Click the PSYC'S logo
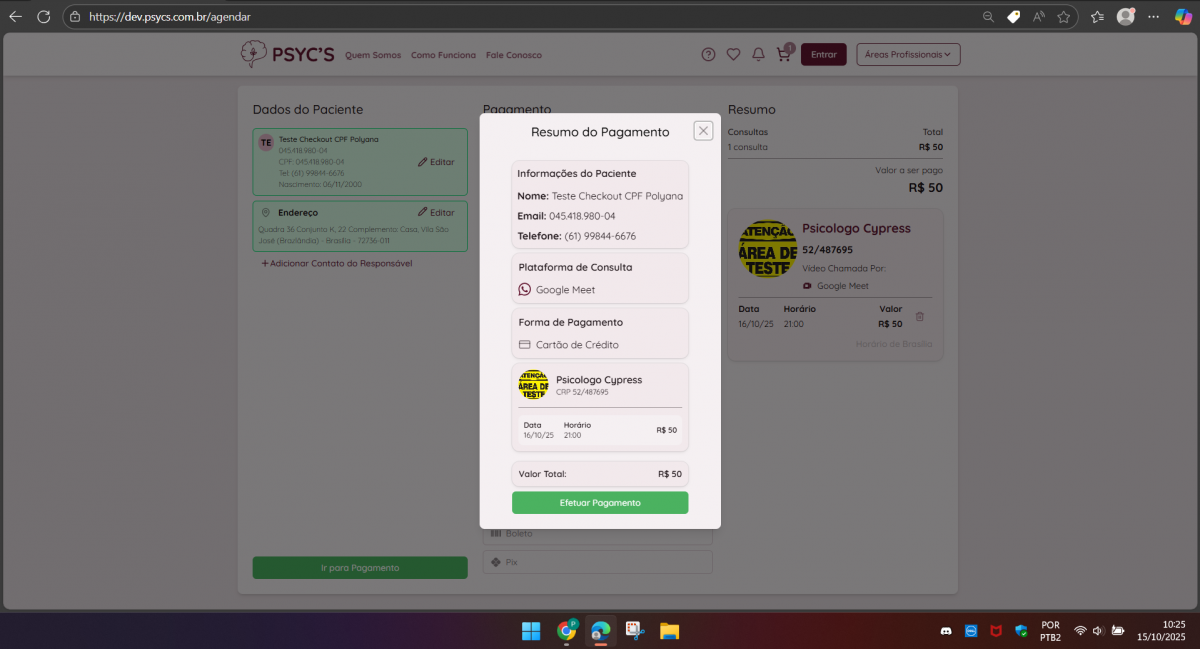This screenshot has height=649, width=1200. coord(287,55)
